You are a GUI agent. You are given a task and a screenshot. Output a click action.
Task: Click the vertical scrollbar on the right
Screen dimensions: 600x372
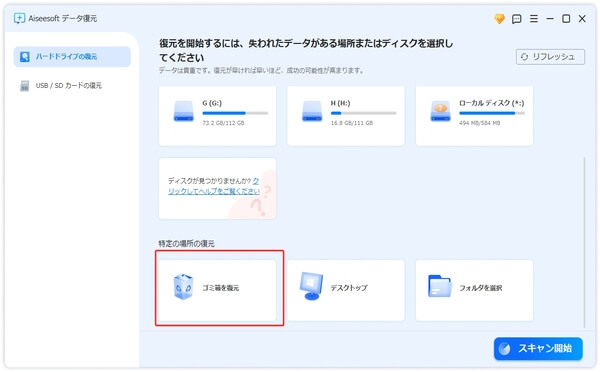[584, 242]
